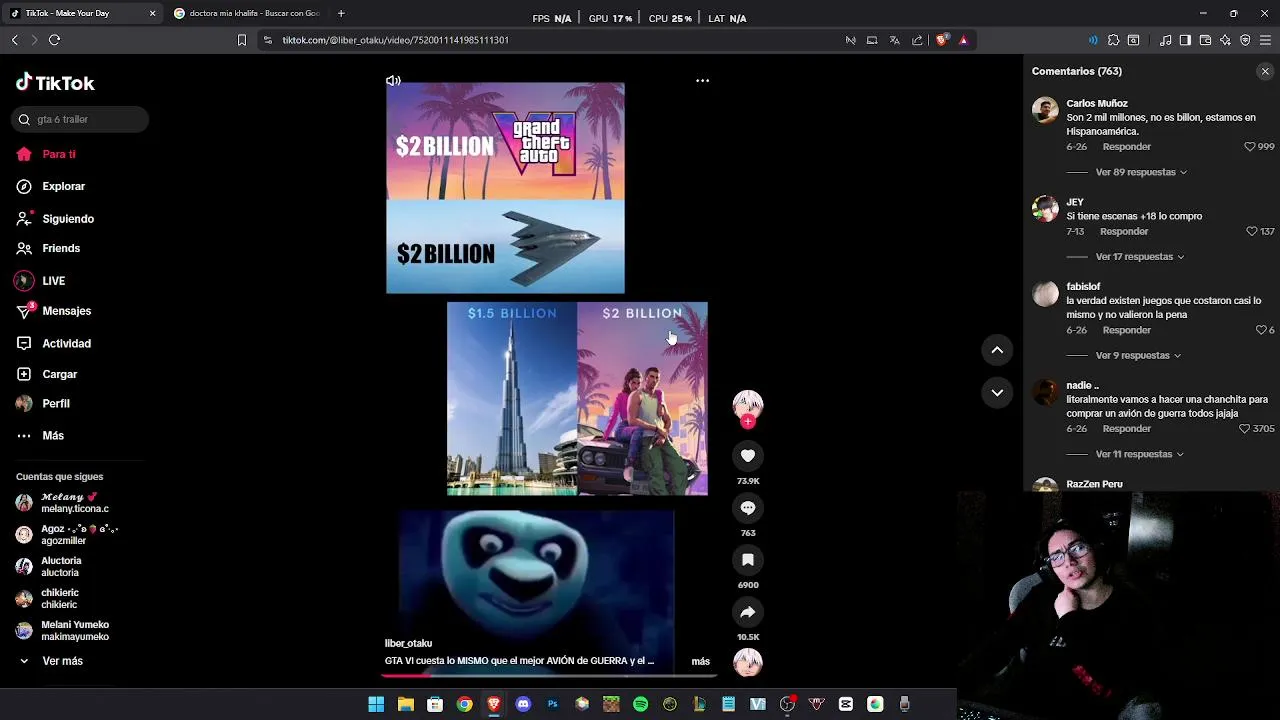Open Photoshop from the taskbar

[552, 705]
